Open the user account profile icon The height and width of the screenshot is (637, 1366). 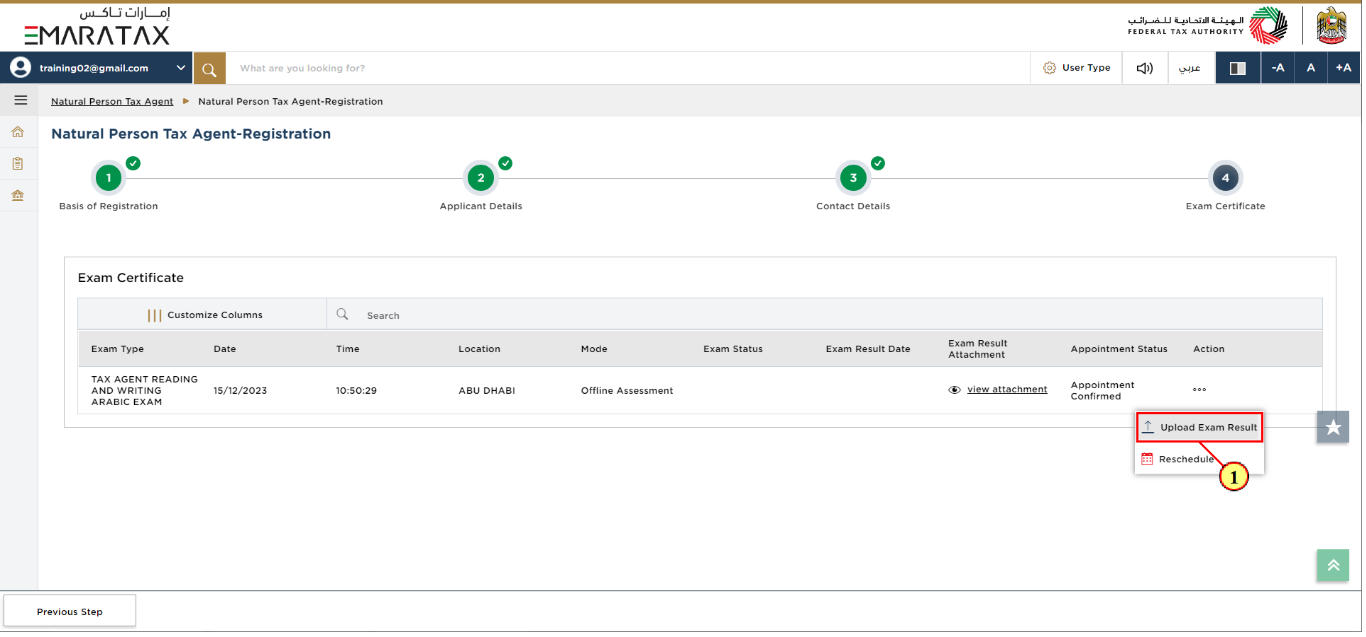coord(20,68)
